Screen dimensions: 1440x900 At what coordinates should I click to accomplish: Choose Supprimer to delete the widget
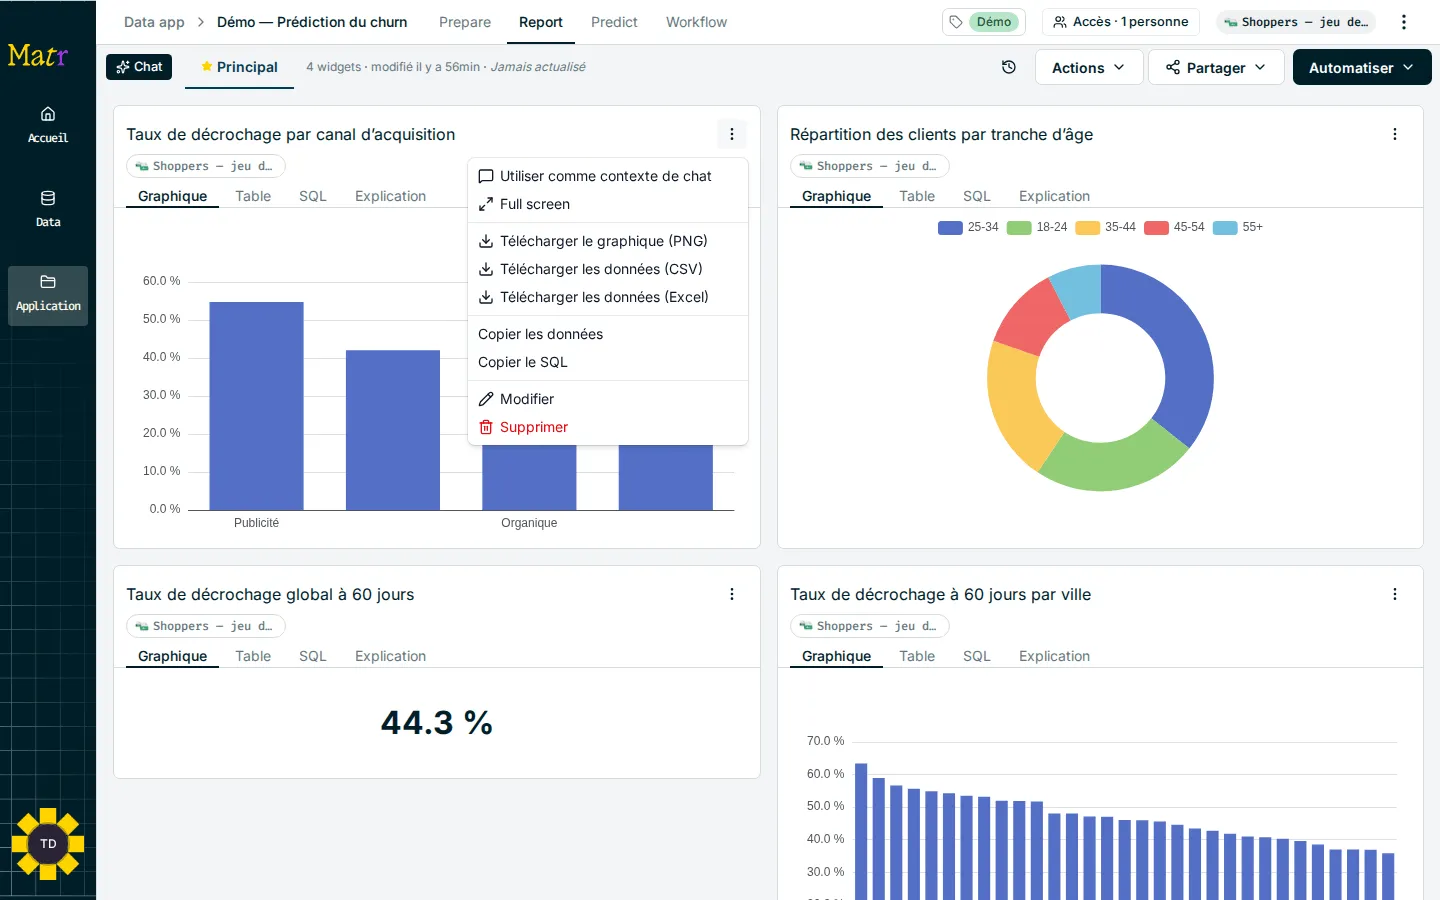point(608,427)
